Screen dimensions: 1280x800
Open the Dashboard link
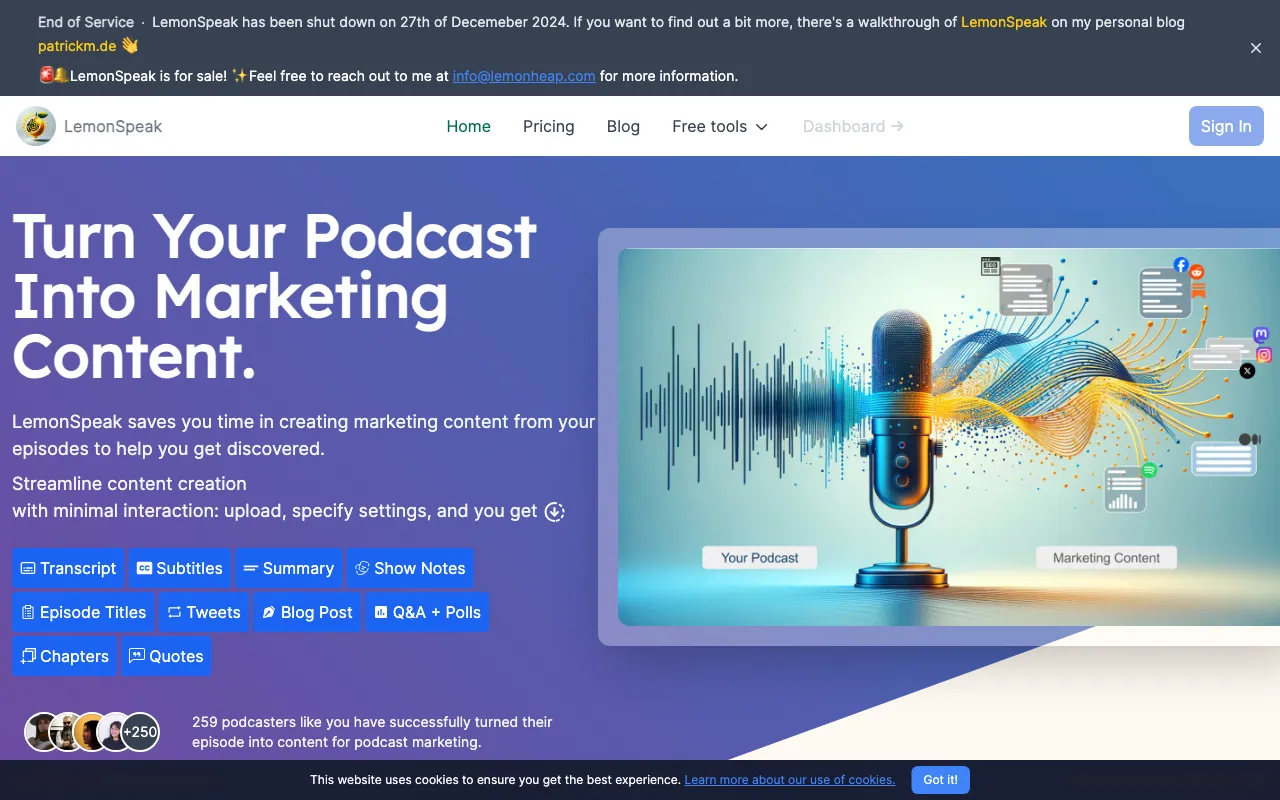point(853,126)
